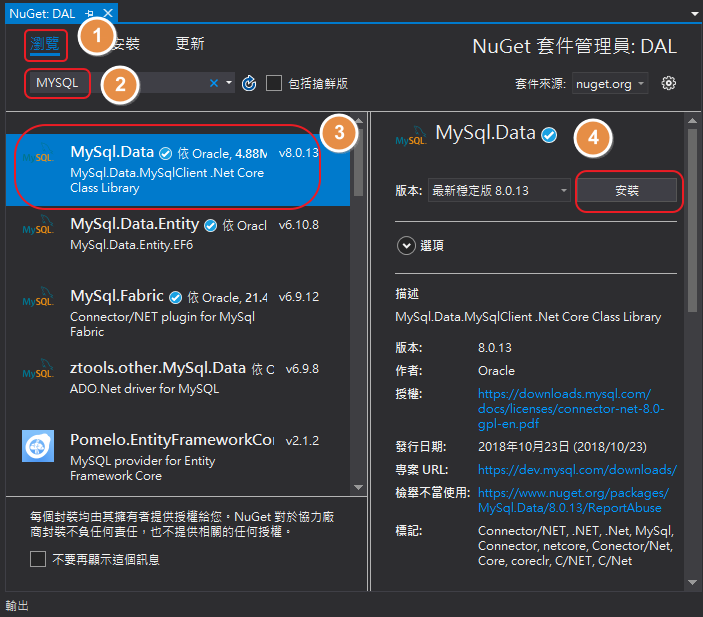Click ztools.other.MySql.Data package logo
The width and height of the screenshot is (703, 617).
[38, 369]
